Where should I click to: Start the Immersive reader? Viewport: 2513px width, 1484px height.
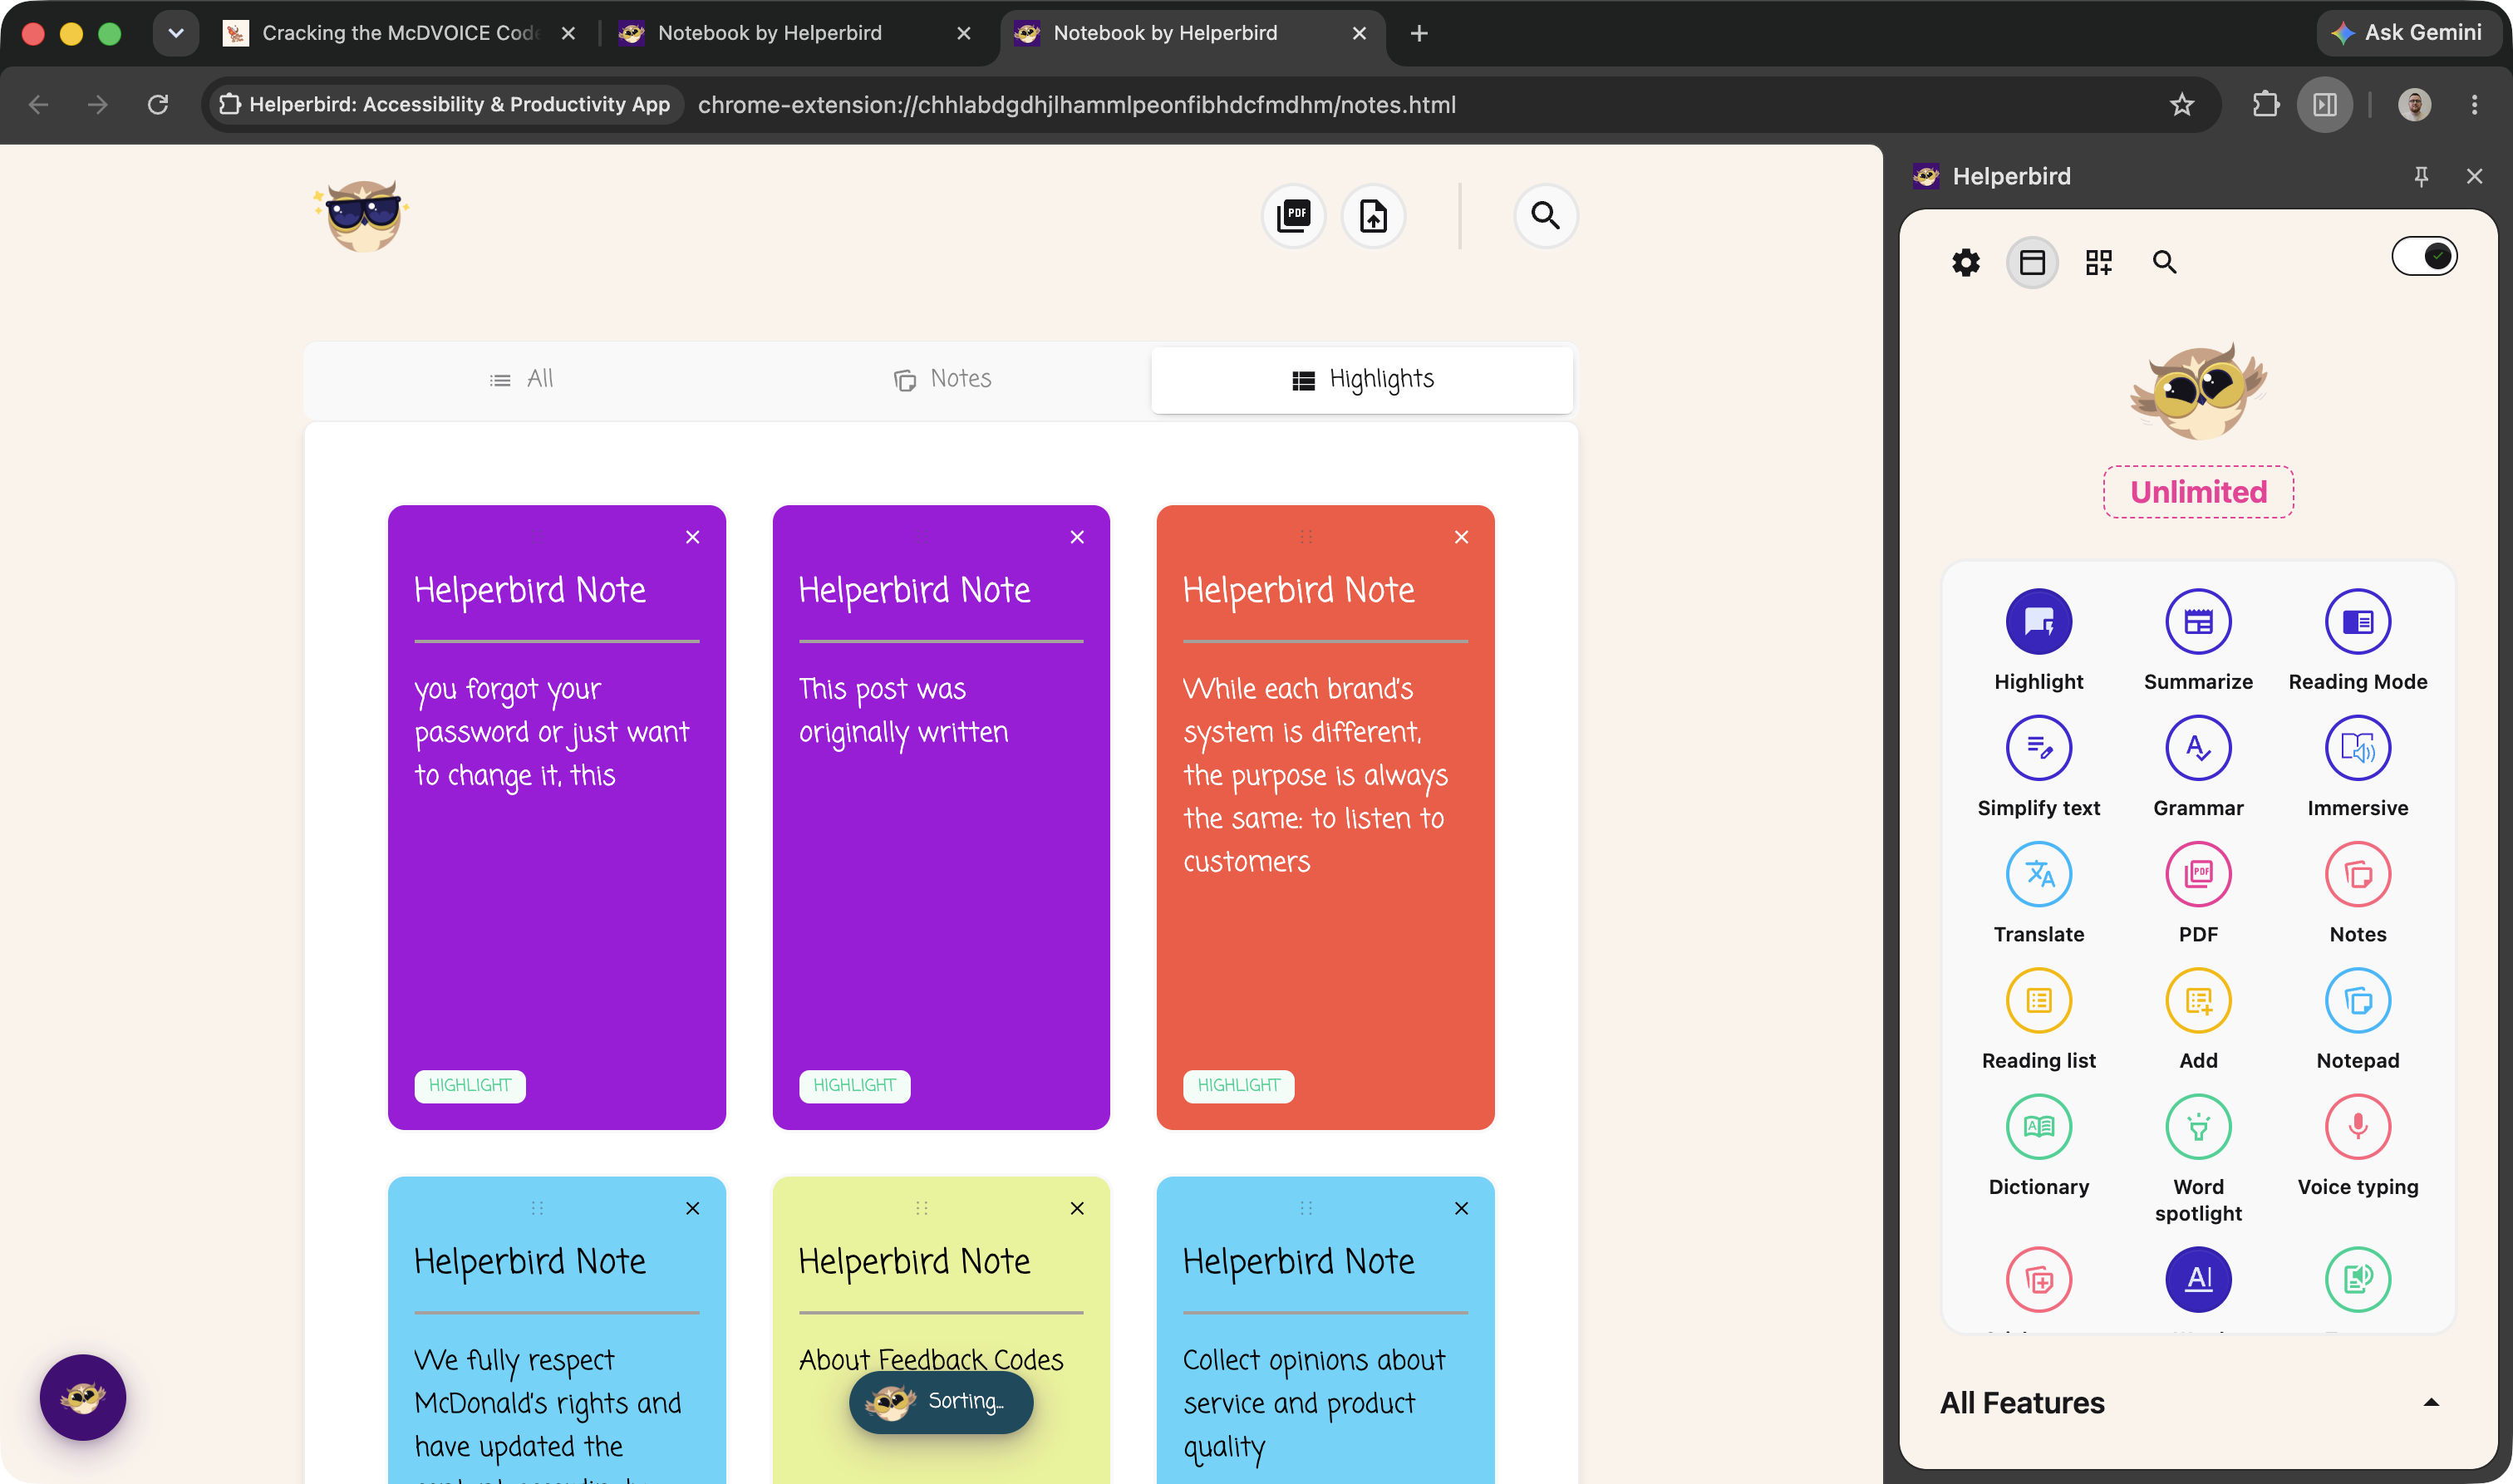point(2357,748)
